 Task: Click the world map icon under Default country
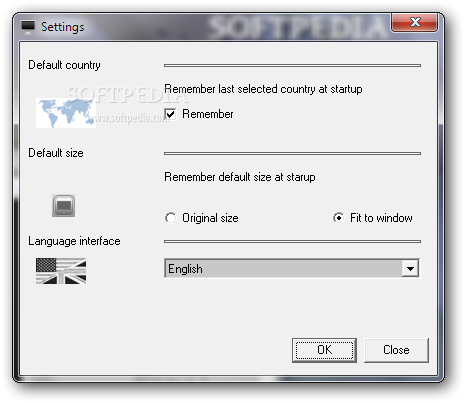pyautogui.click(x=66, y=113)
